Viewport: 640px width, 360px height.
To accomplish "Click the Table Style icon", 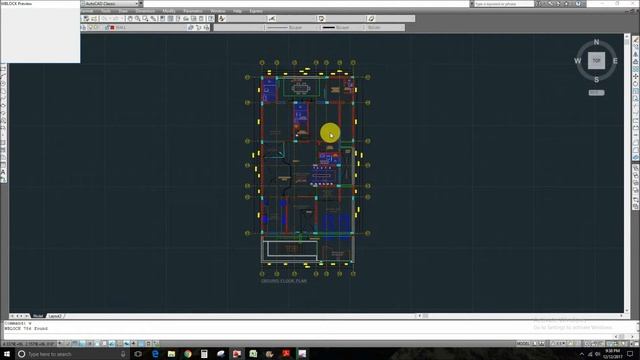I will 322,19.
